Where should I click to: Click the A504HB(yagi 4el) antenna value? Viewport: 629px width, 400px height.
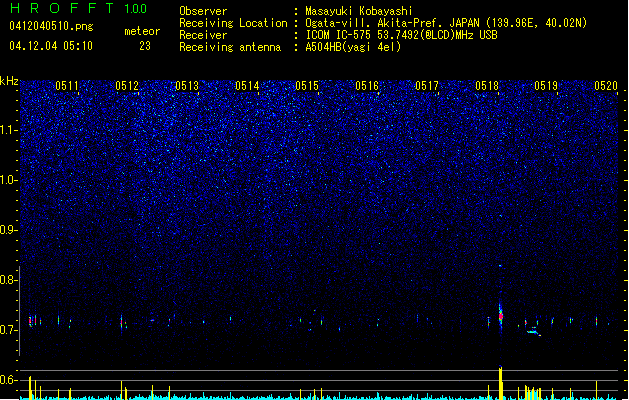click(x=353, y=47)
